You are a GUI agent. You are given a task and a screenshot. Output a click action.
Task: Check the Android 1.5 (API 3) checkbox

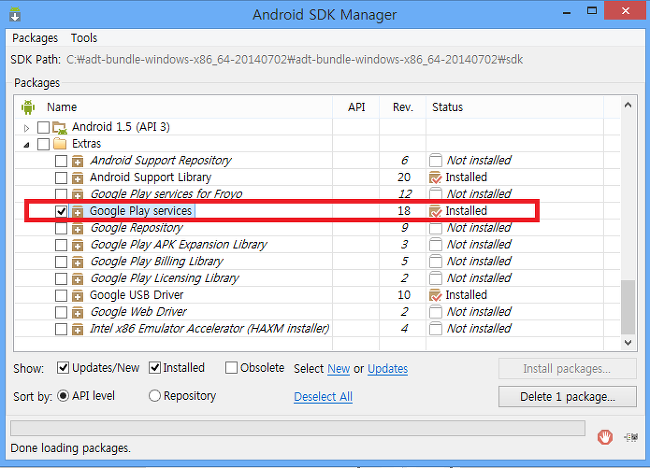point(43,127)
